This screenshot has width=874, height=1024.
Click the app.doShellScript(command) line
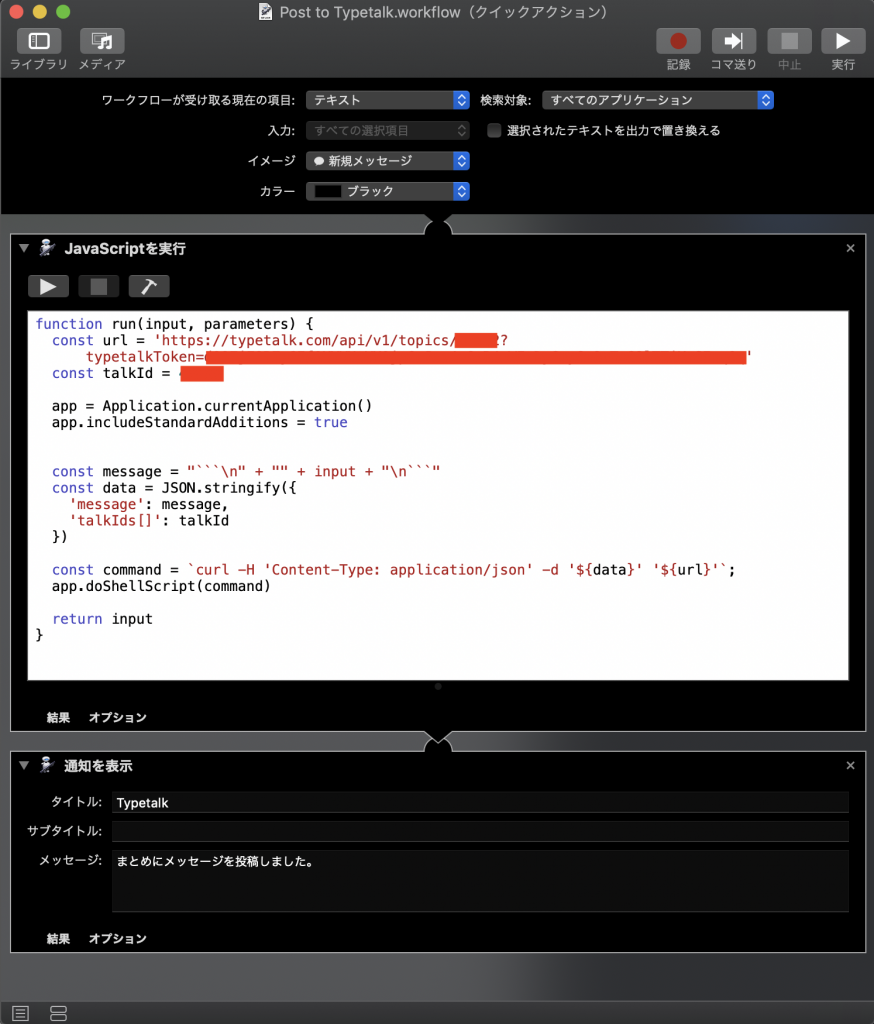pos(161,586)
